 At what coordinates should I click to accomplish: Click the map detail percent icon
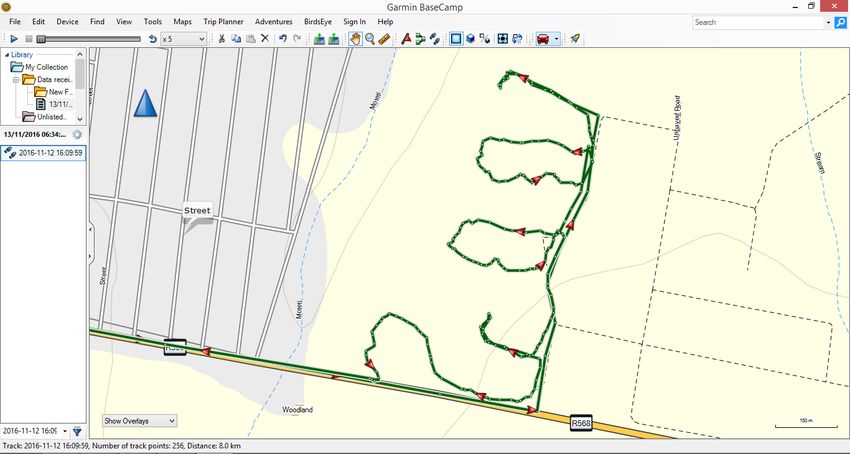pyautogui.click(x=485, y=39)
